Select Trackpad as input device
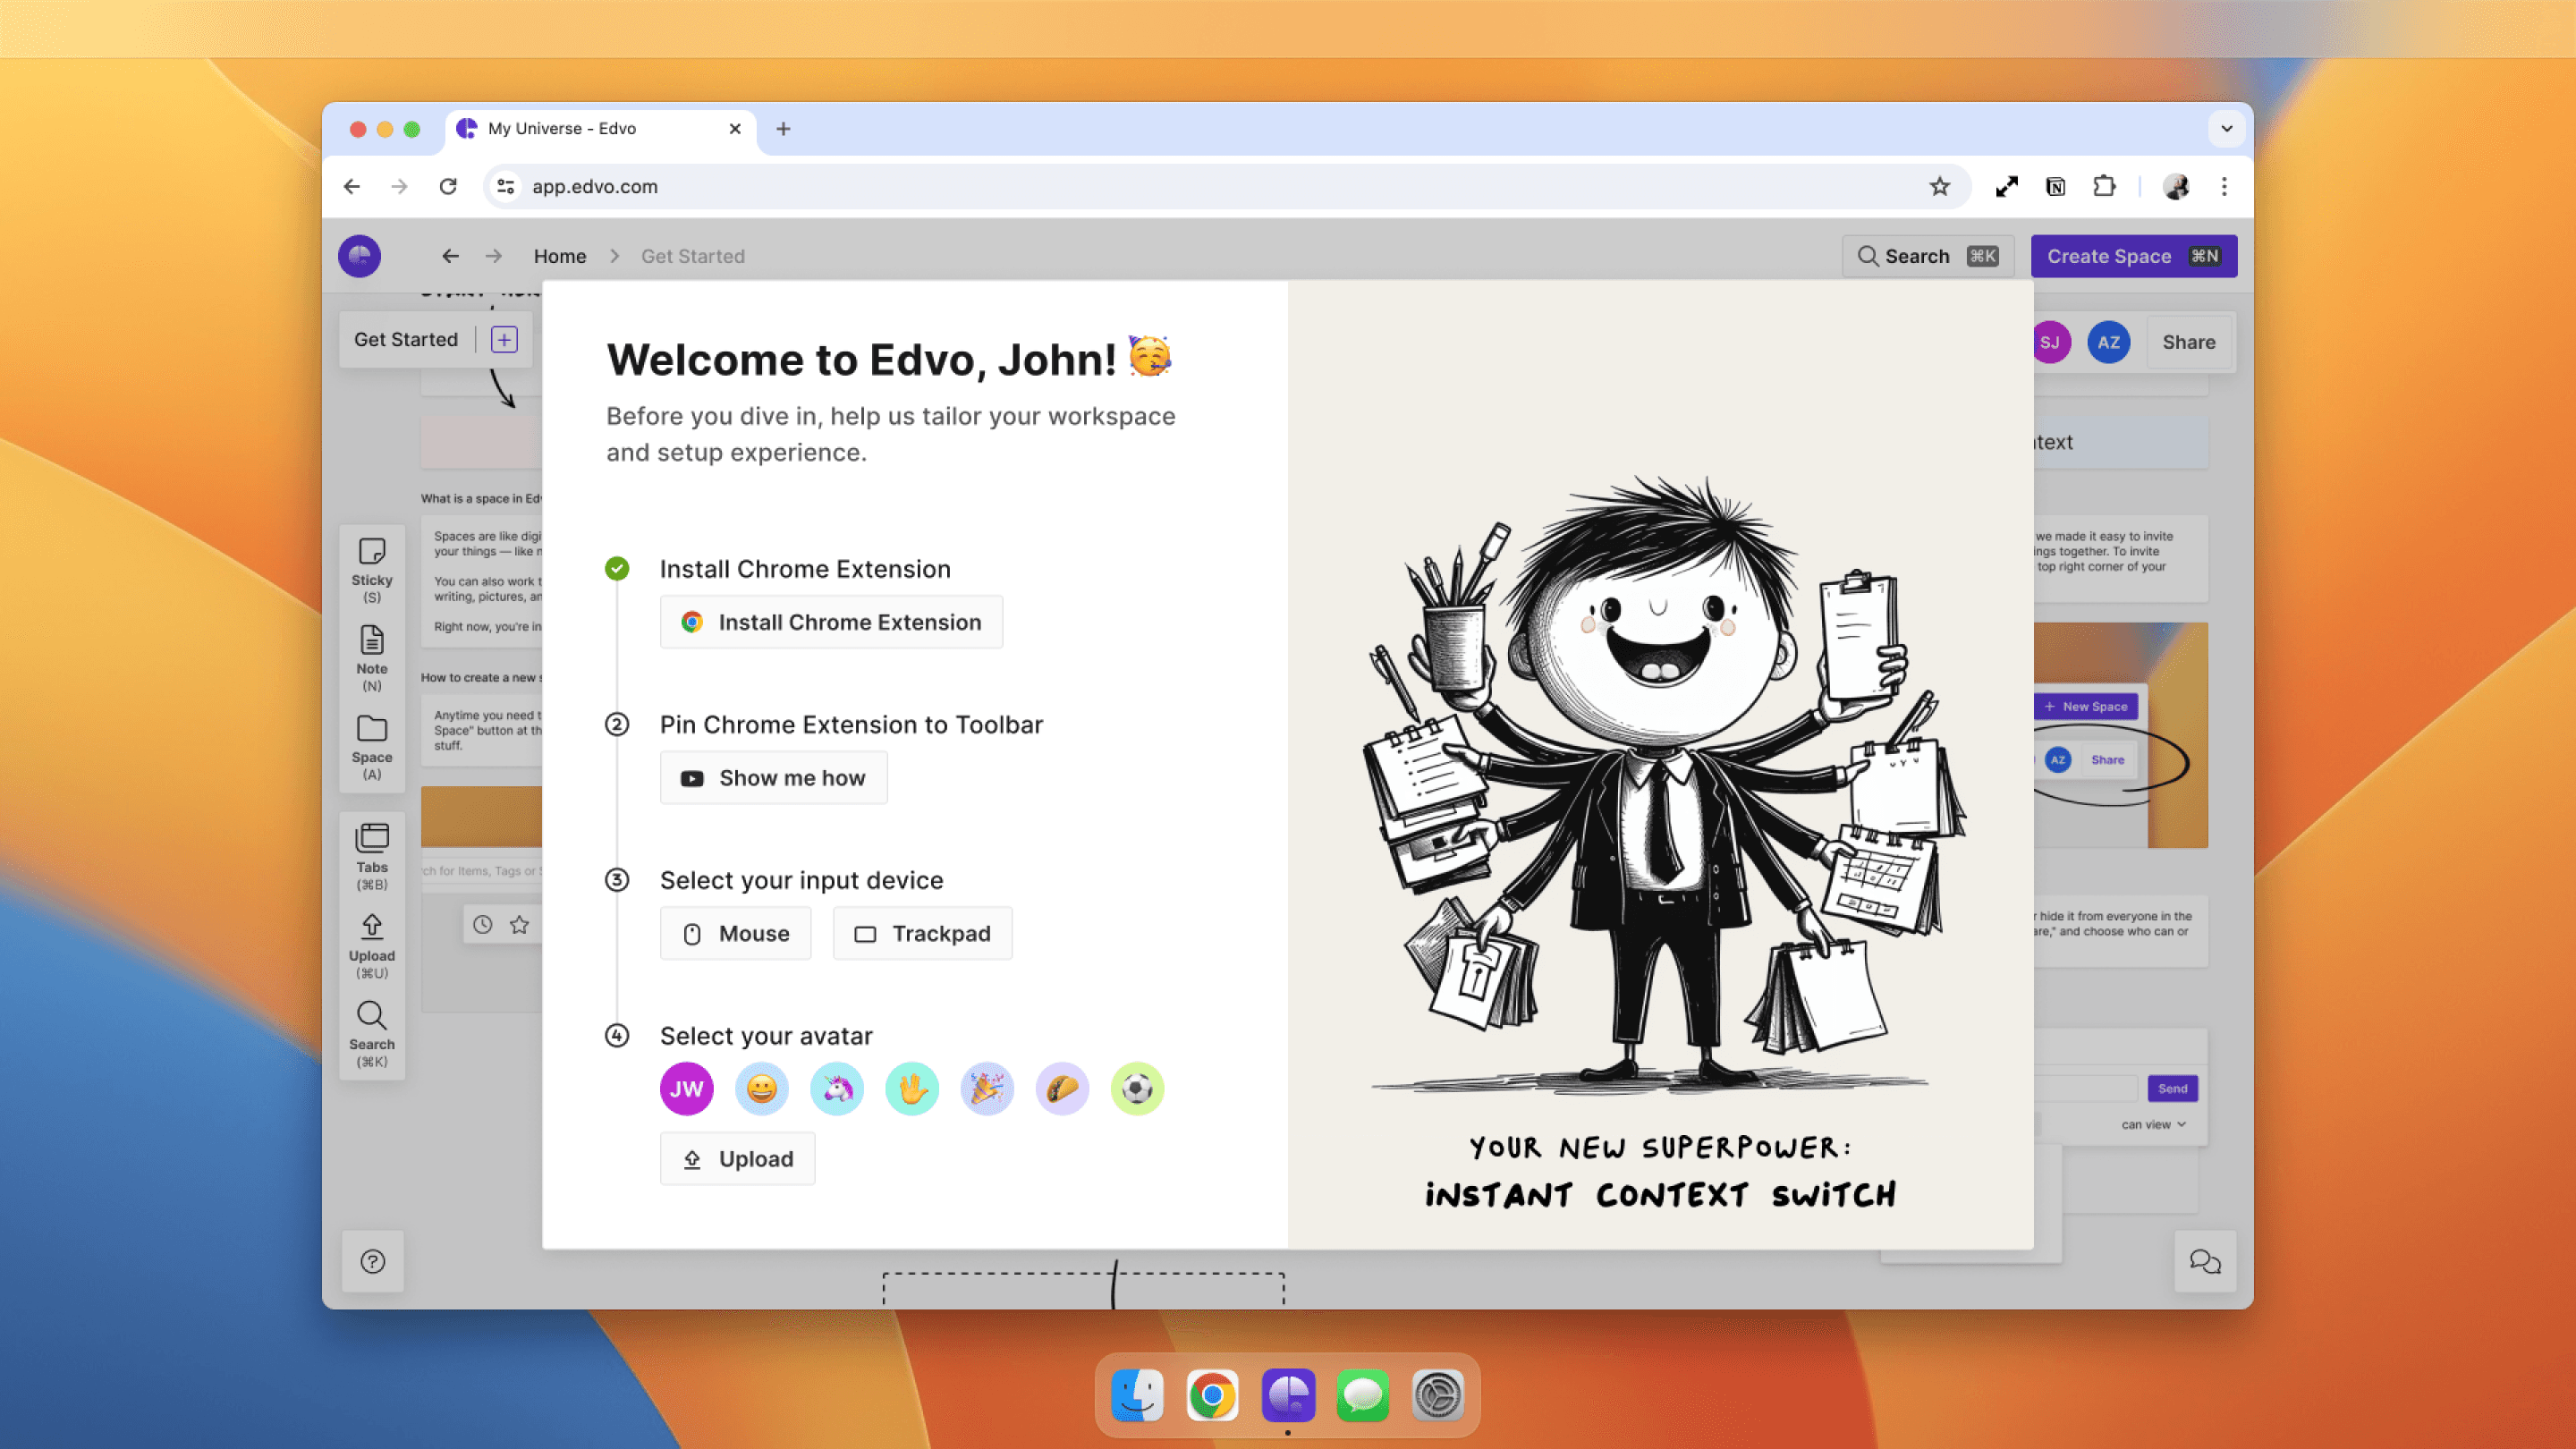Viewport: 2576px width, 1449px height. tap(922, 933)
